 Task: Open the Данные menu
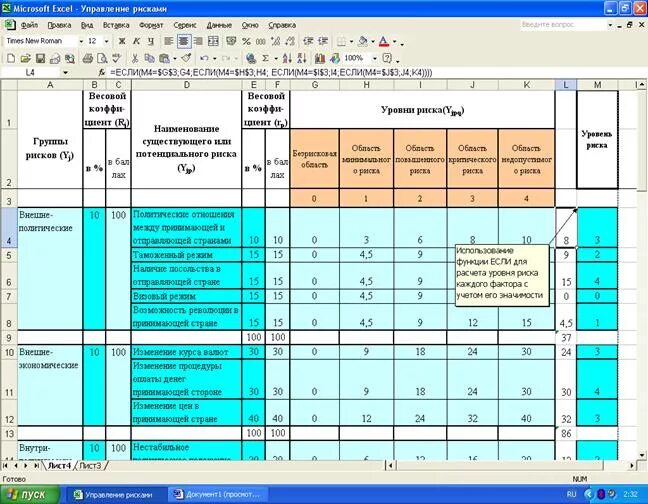pos(219,25)
